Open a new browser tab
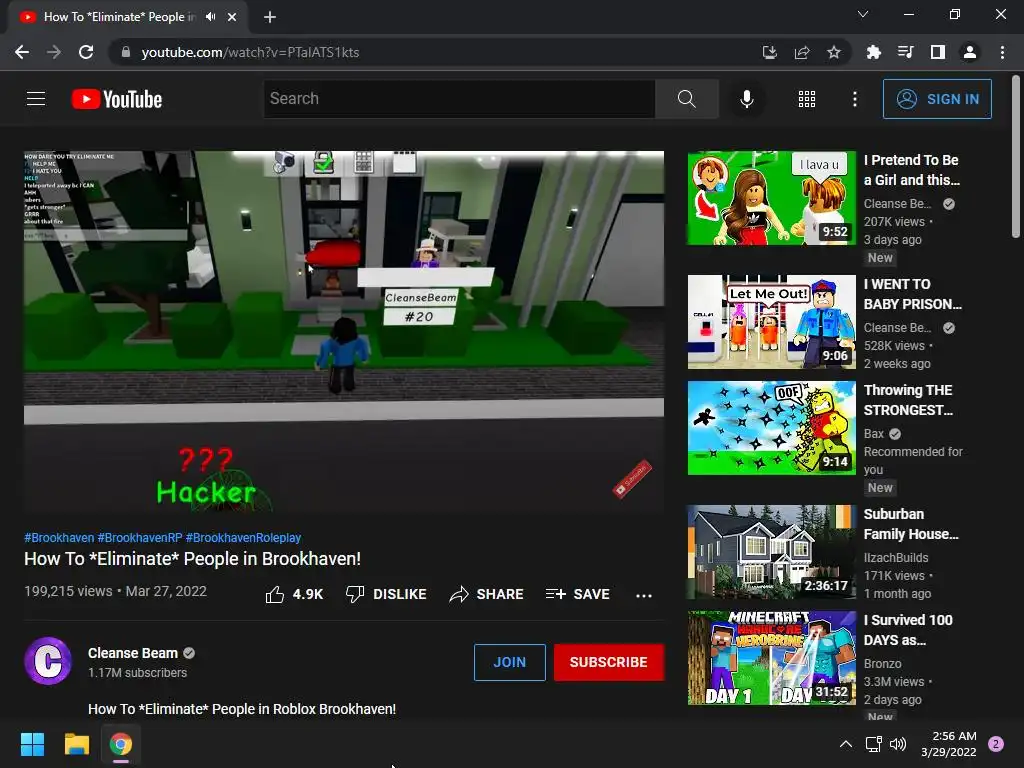 pyautogui.click(x=270, y=17)
